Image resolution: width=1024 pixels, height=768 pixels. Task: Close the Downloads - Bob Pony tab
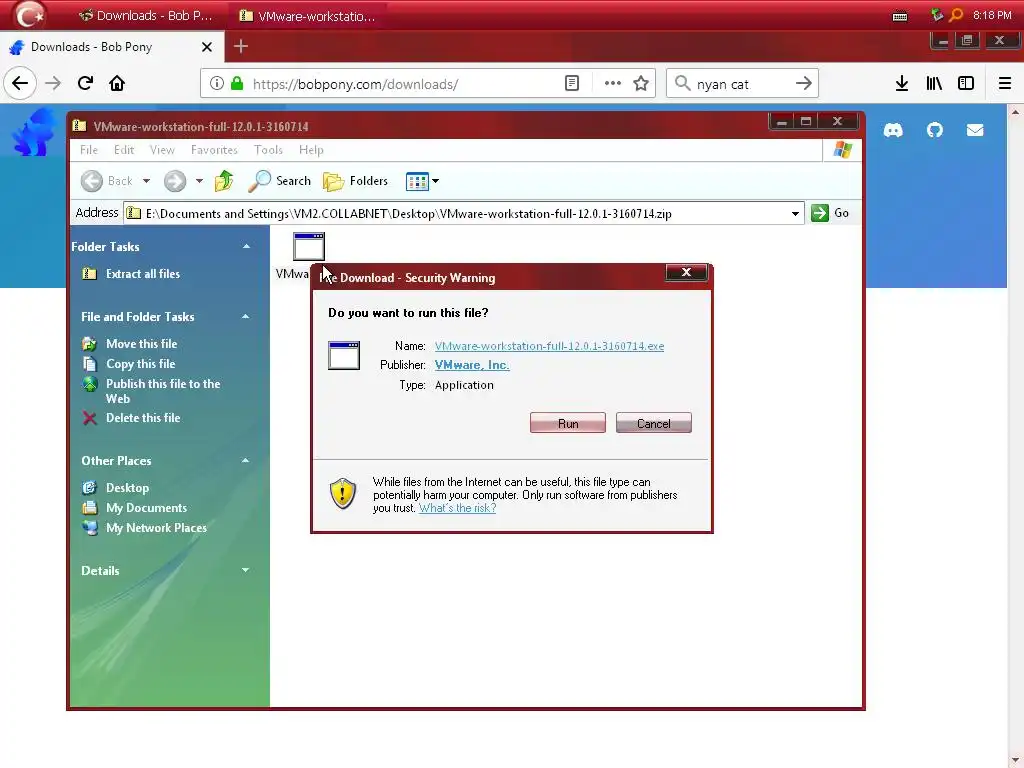[x=207, y=47]
